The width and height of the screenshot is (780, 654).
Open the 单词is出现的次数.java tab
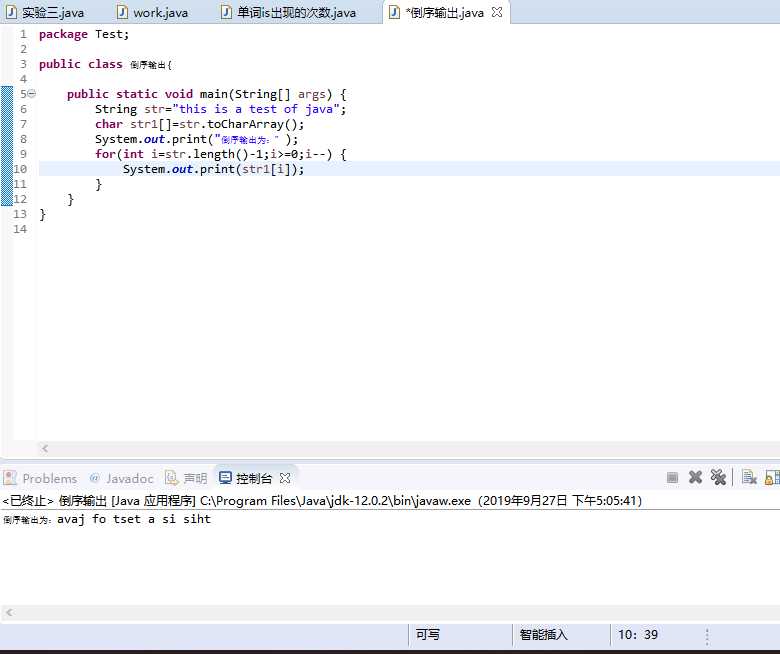tap(289, 12)
